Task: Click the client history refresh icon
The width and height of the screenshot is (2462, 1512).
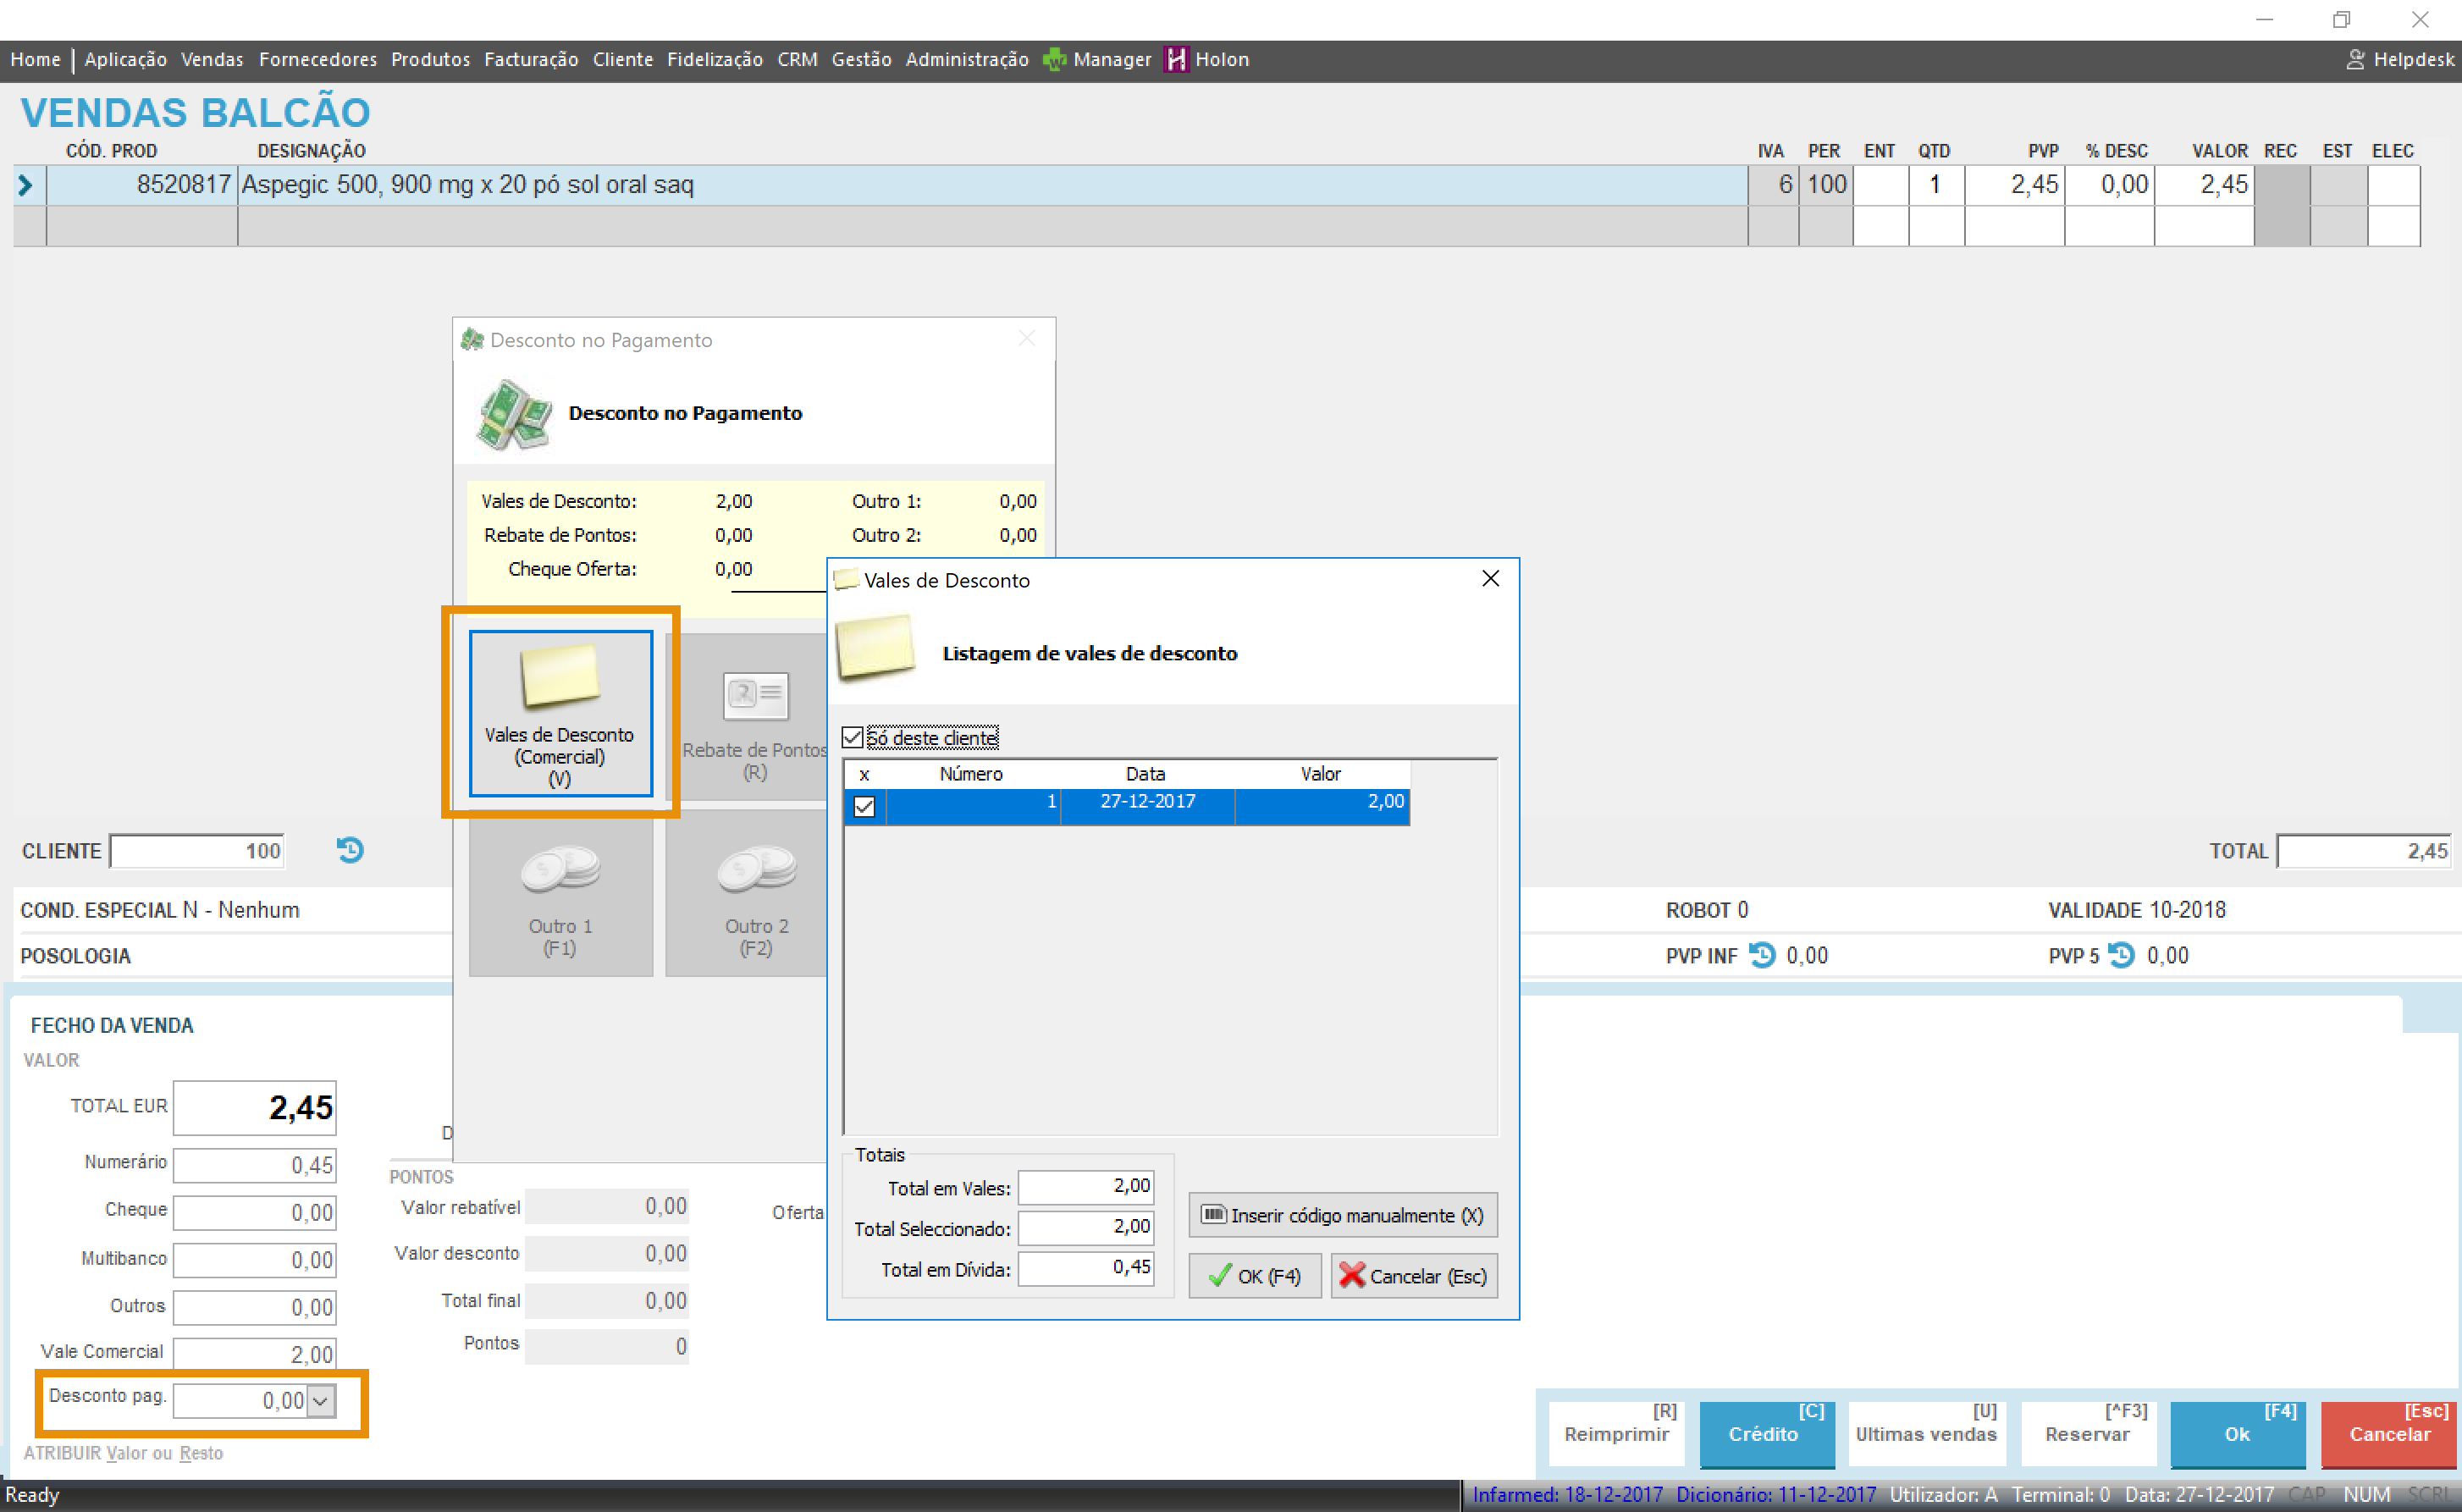Action: [x=350, y=850]
